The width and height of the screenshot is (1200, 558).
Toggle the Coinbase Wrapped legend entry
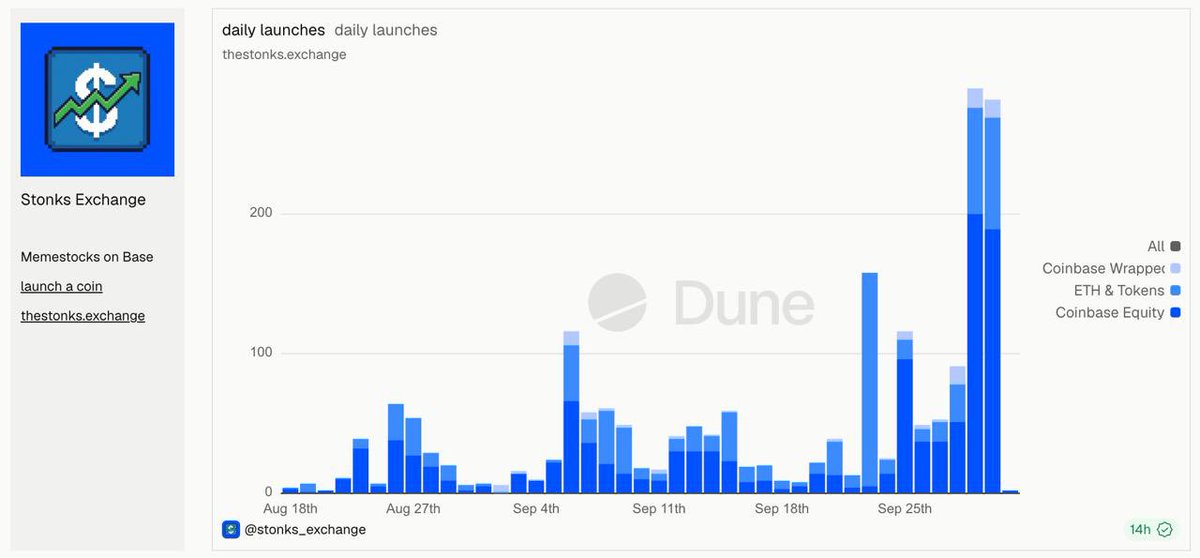click(1111, 268)
